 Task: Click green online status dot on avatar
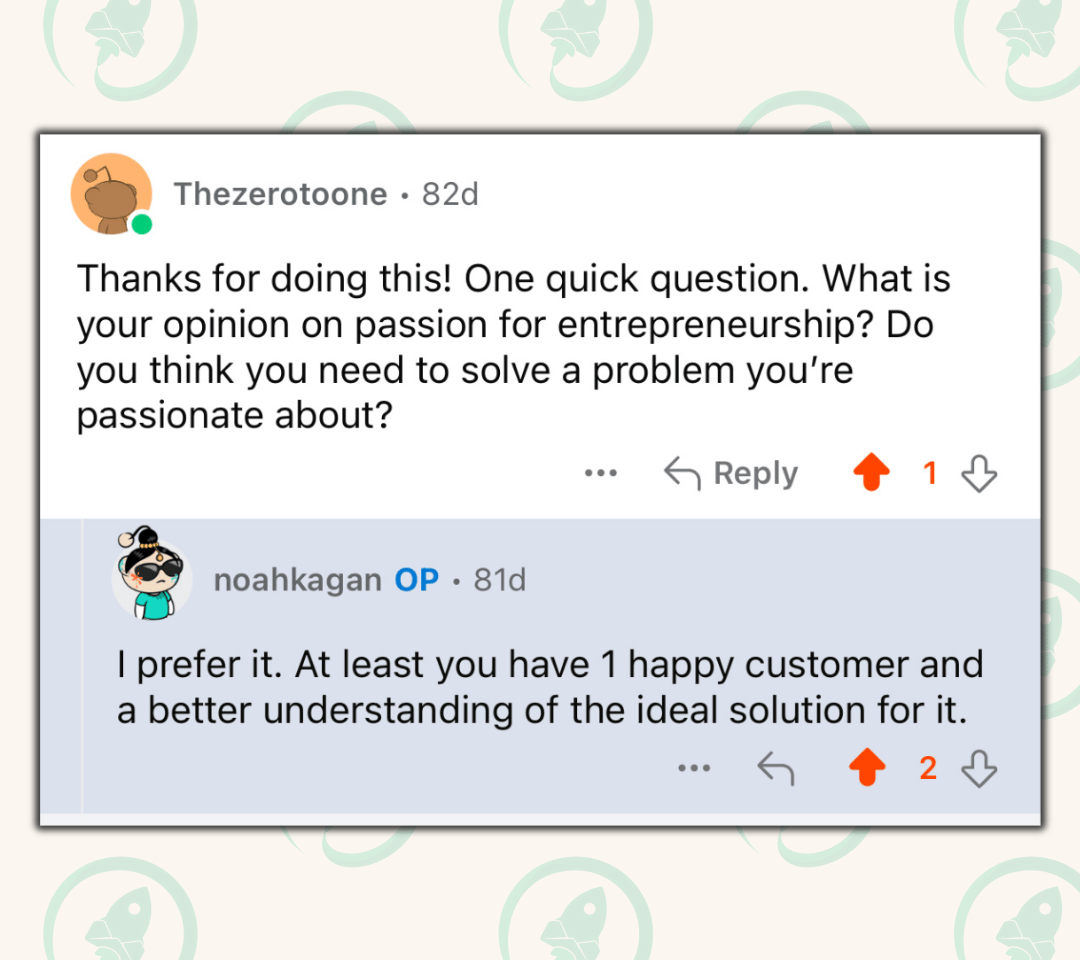(x=142, y=225)
